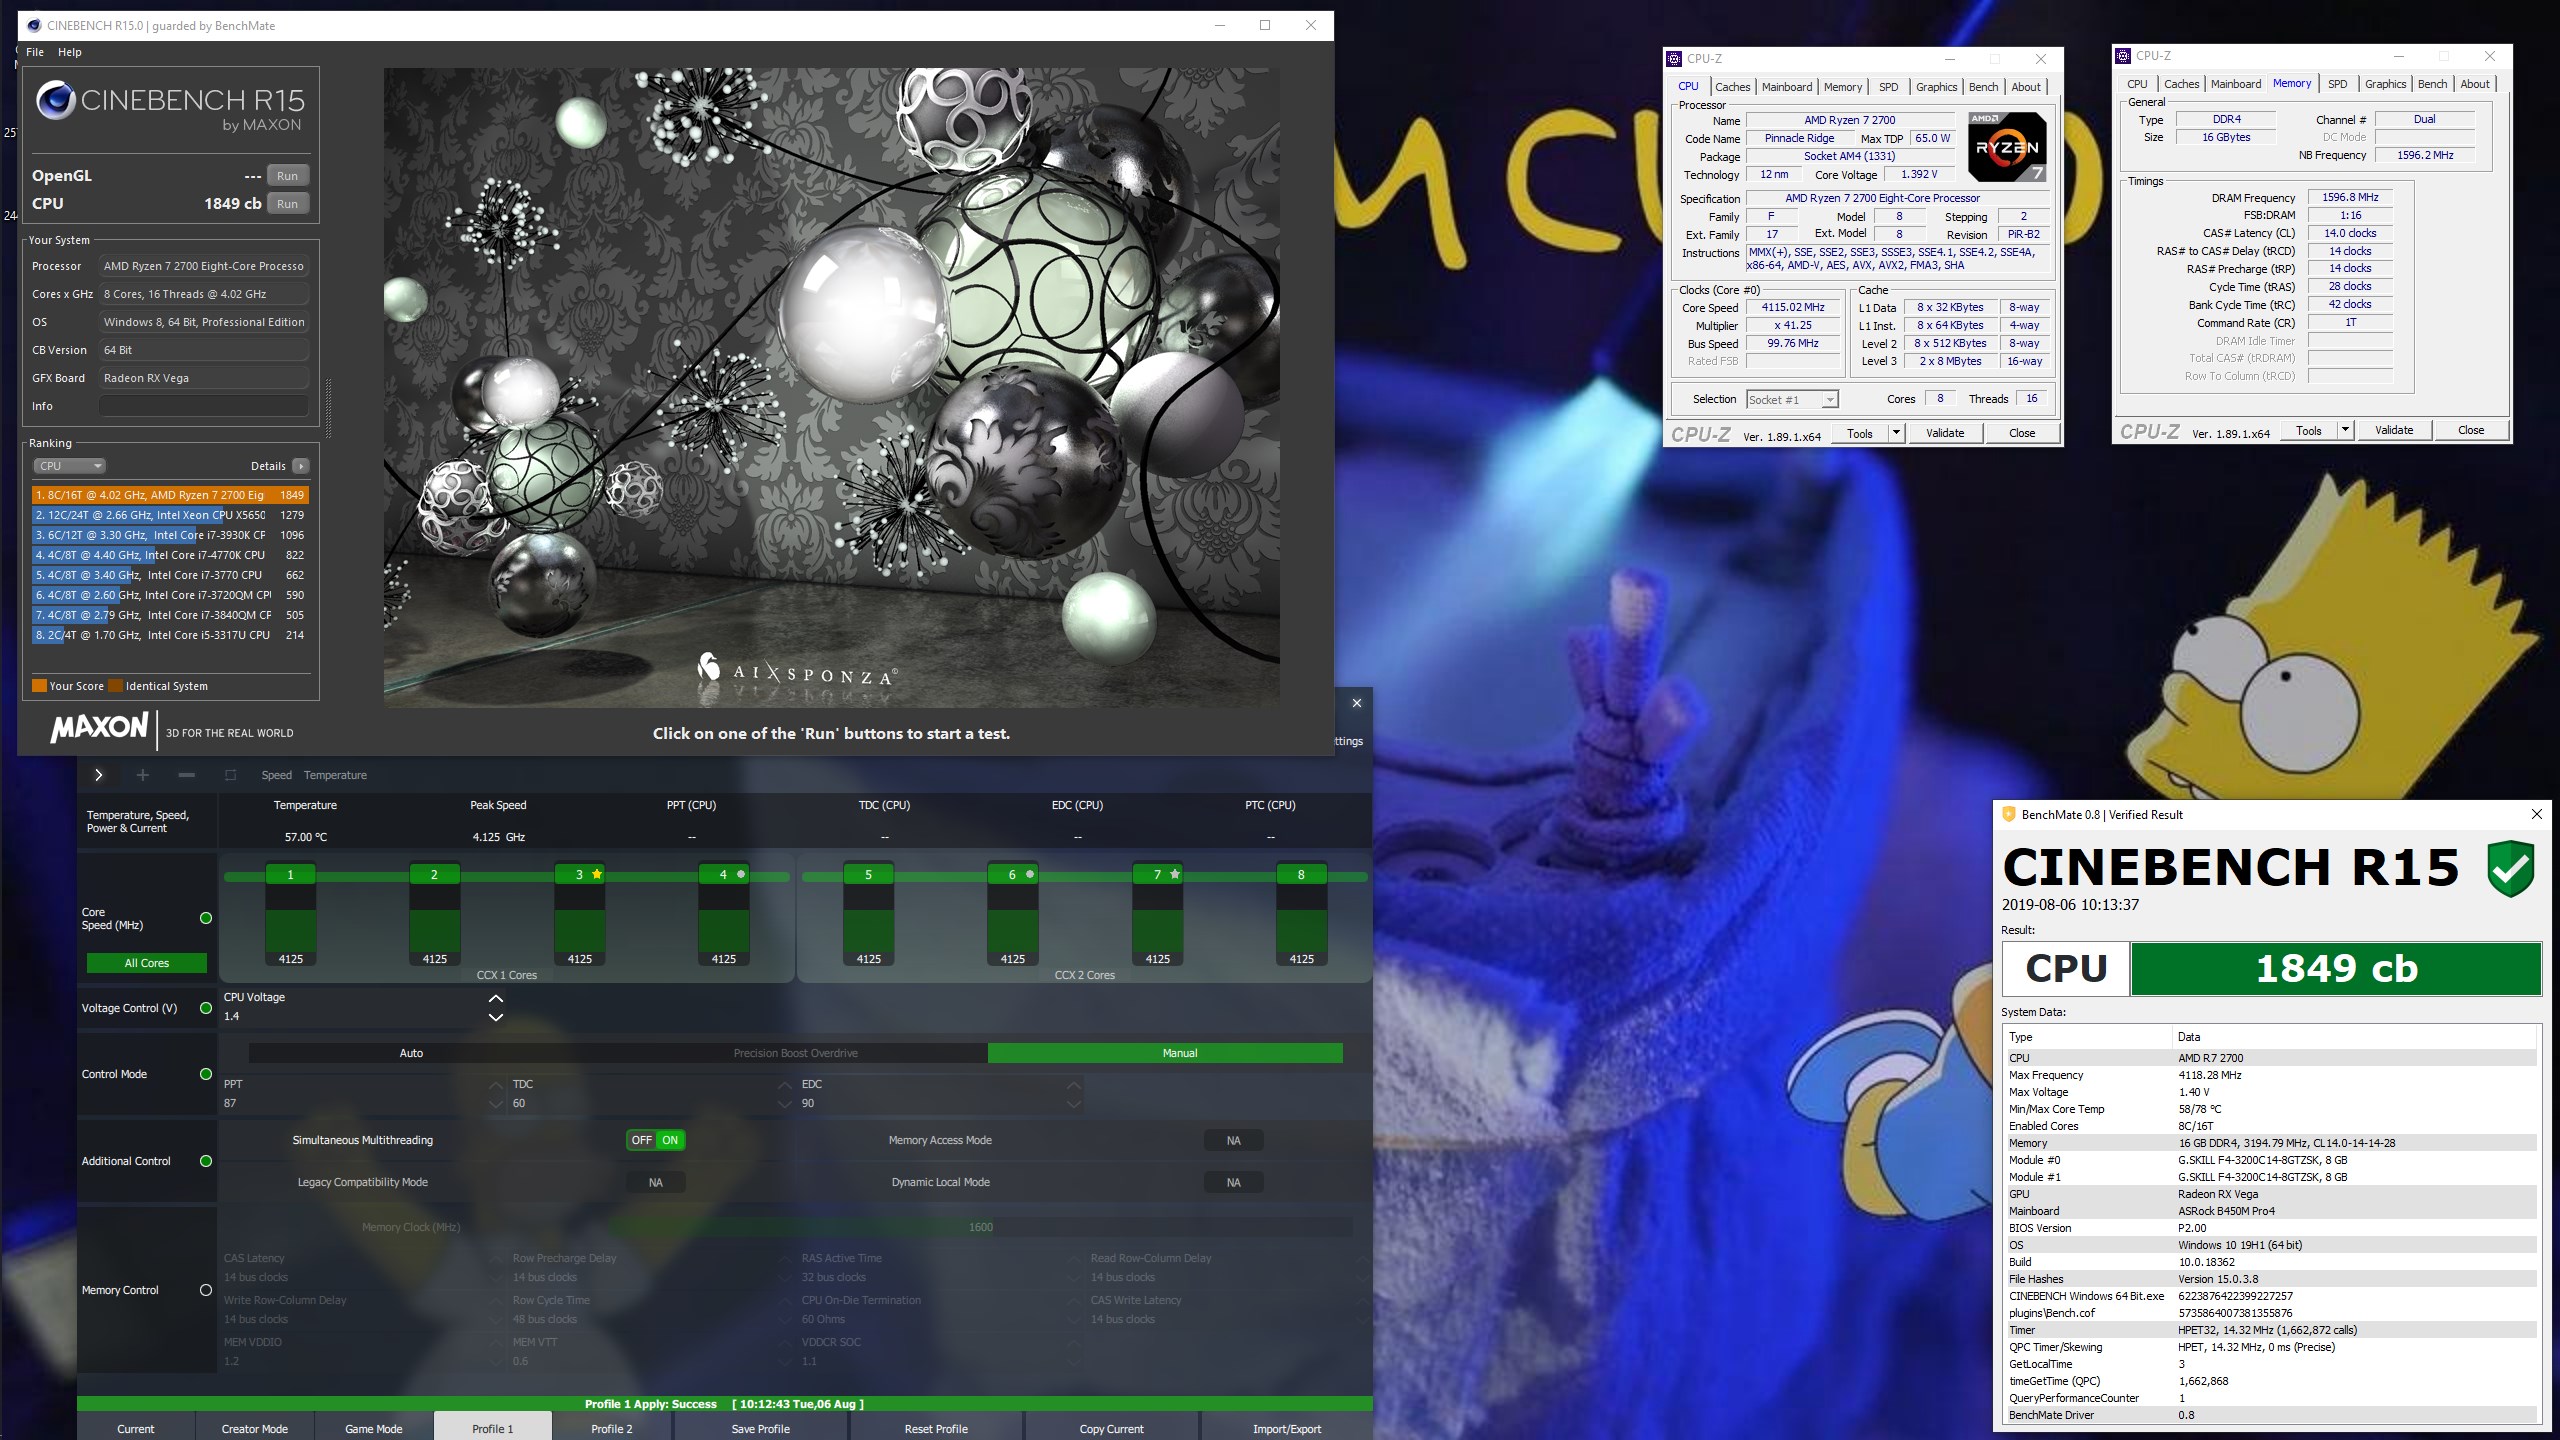The width and height of the screenshot is (2560, 1440).
Task: Switch to the Mainboard tab in CPU-Z CPU window
Action: 1786,87
